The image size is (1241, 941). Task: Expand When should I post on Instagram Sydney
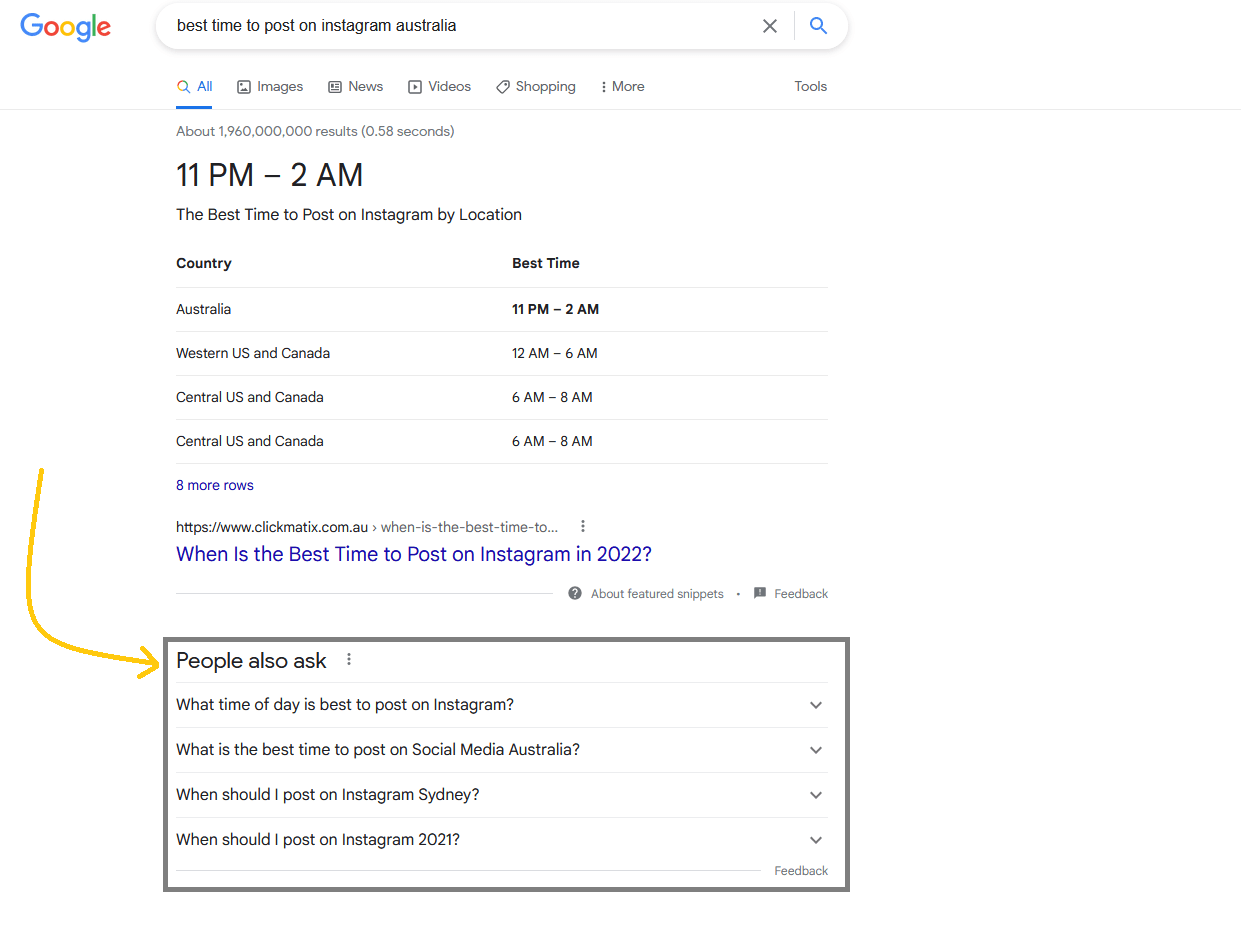tap(502, 795)
